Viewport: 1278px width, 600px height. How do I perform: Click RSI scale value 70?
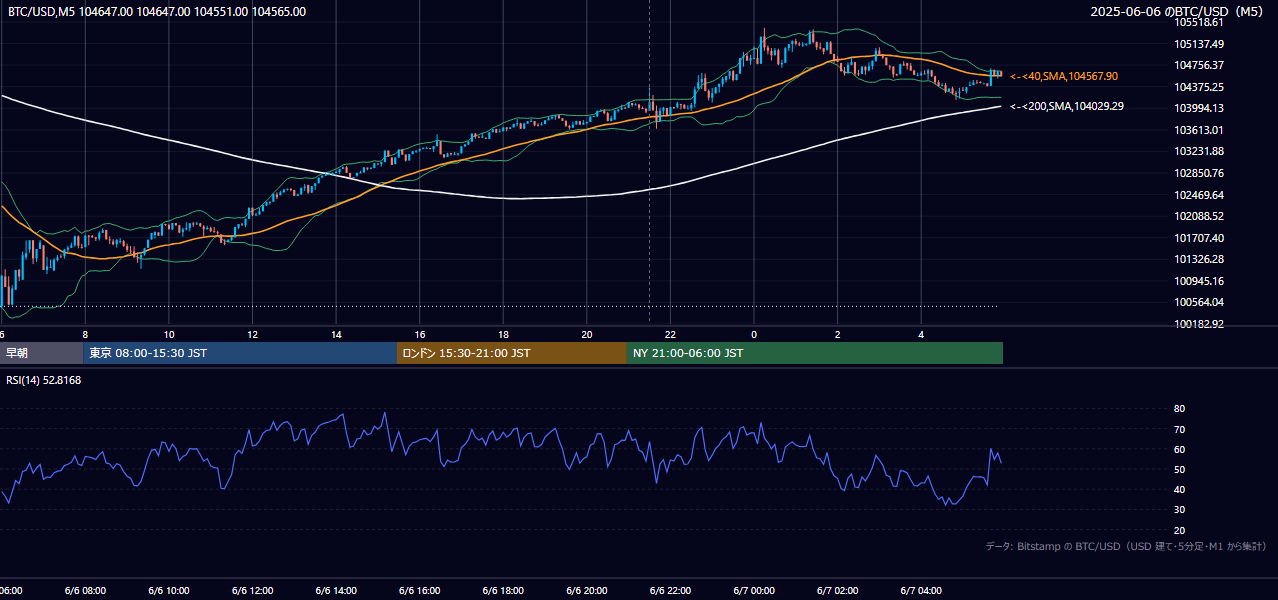[1179, 429]
